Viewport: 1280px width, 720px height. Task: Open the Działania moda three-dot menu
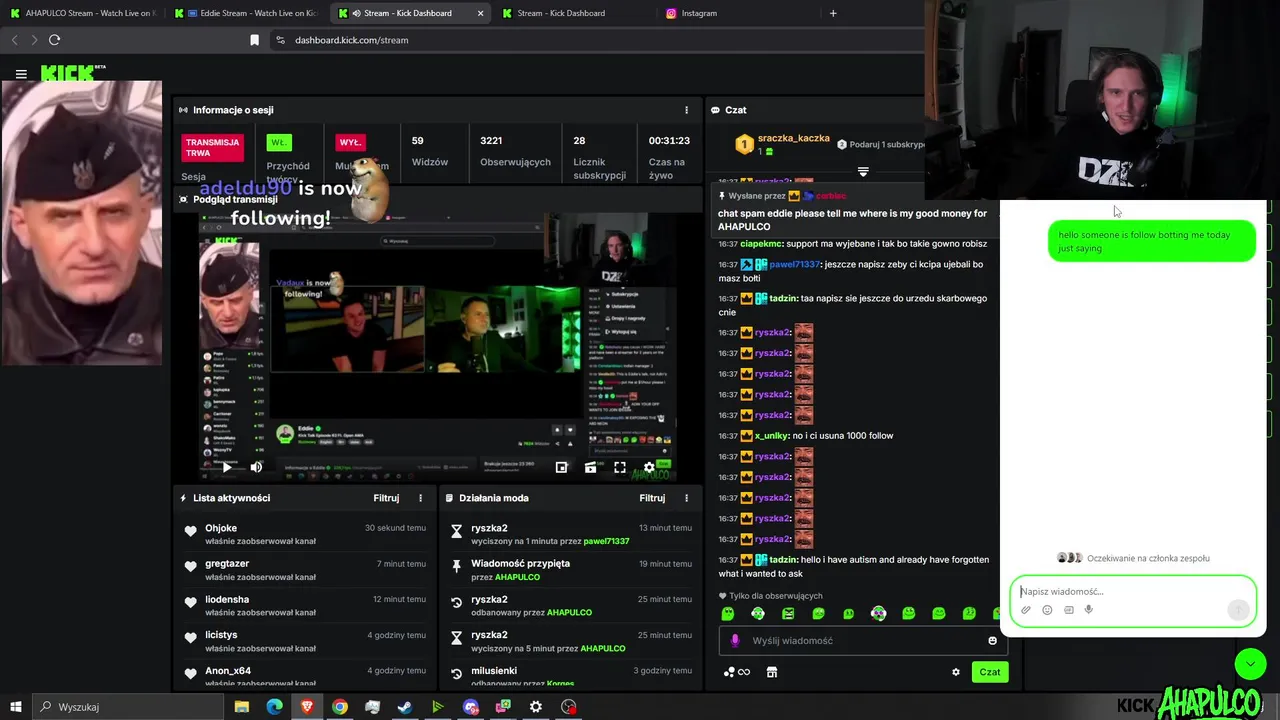pyautogui.click(x=686, y=498)
